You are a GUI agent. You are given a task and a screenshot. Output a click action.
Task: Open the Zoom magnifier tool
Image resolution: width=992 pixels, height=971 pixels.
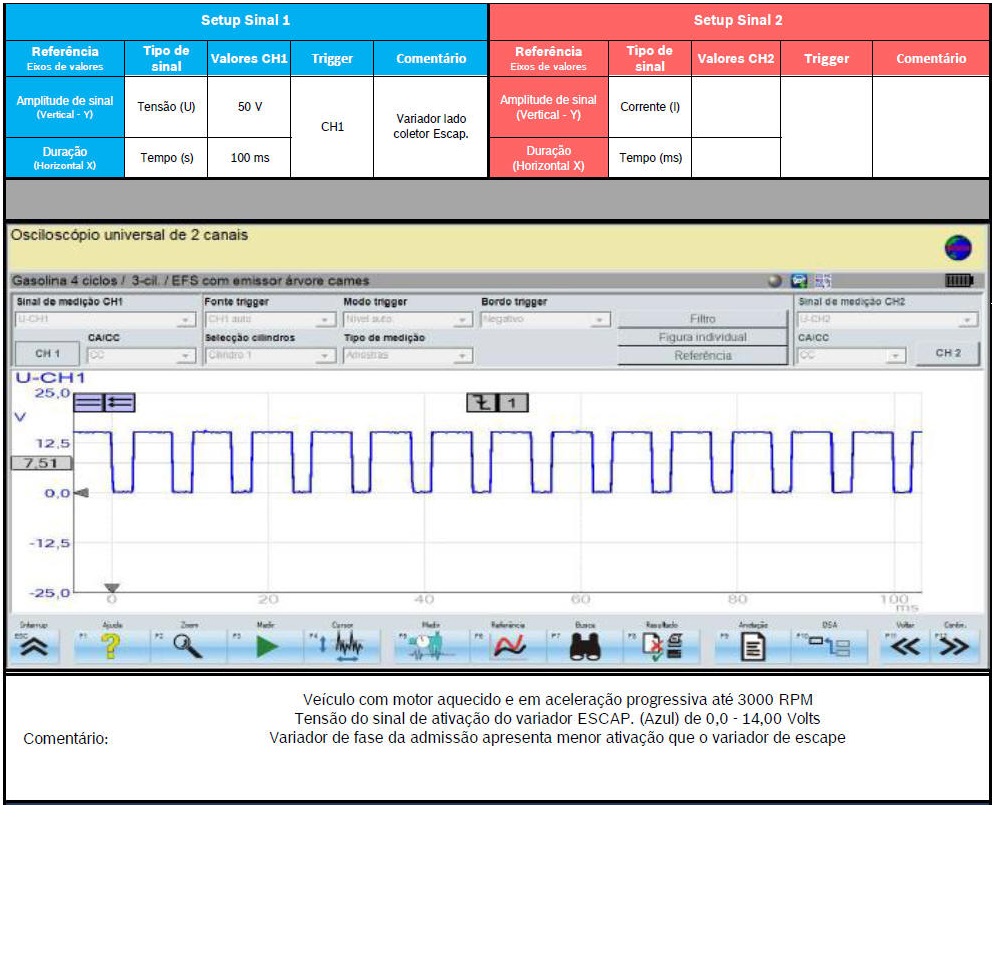188,647
